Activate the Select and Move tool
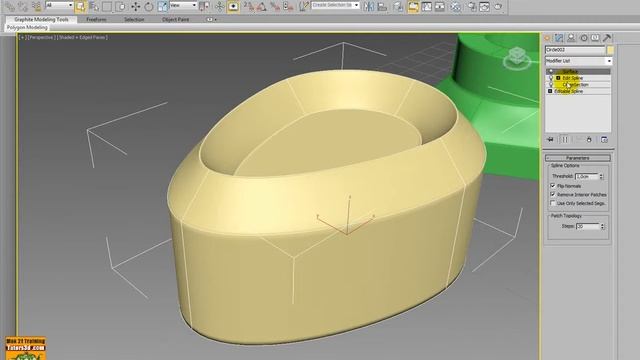The image size is (640, 360). point(136,6)
